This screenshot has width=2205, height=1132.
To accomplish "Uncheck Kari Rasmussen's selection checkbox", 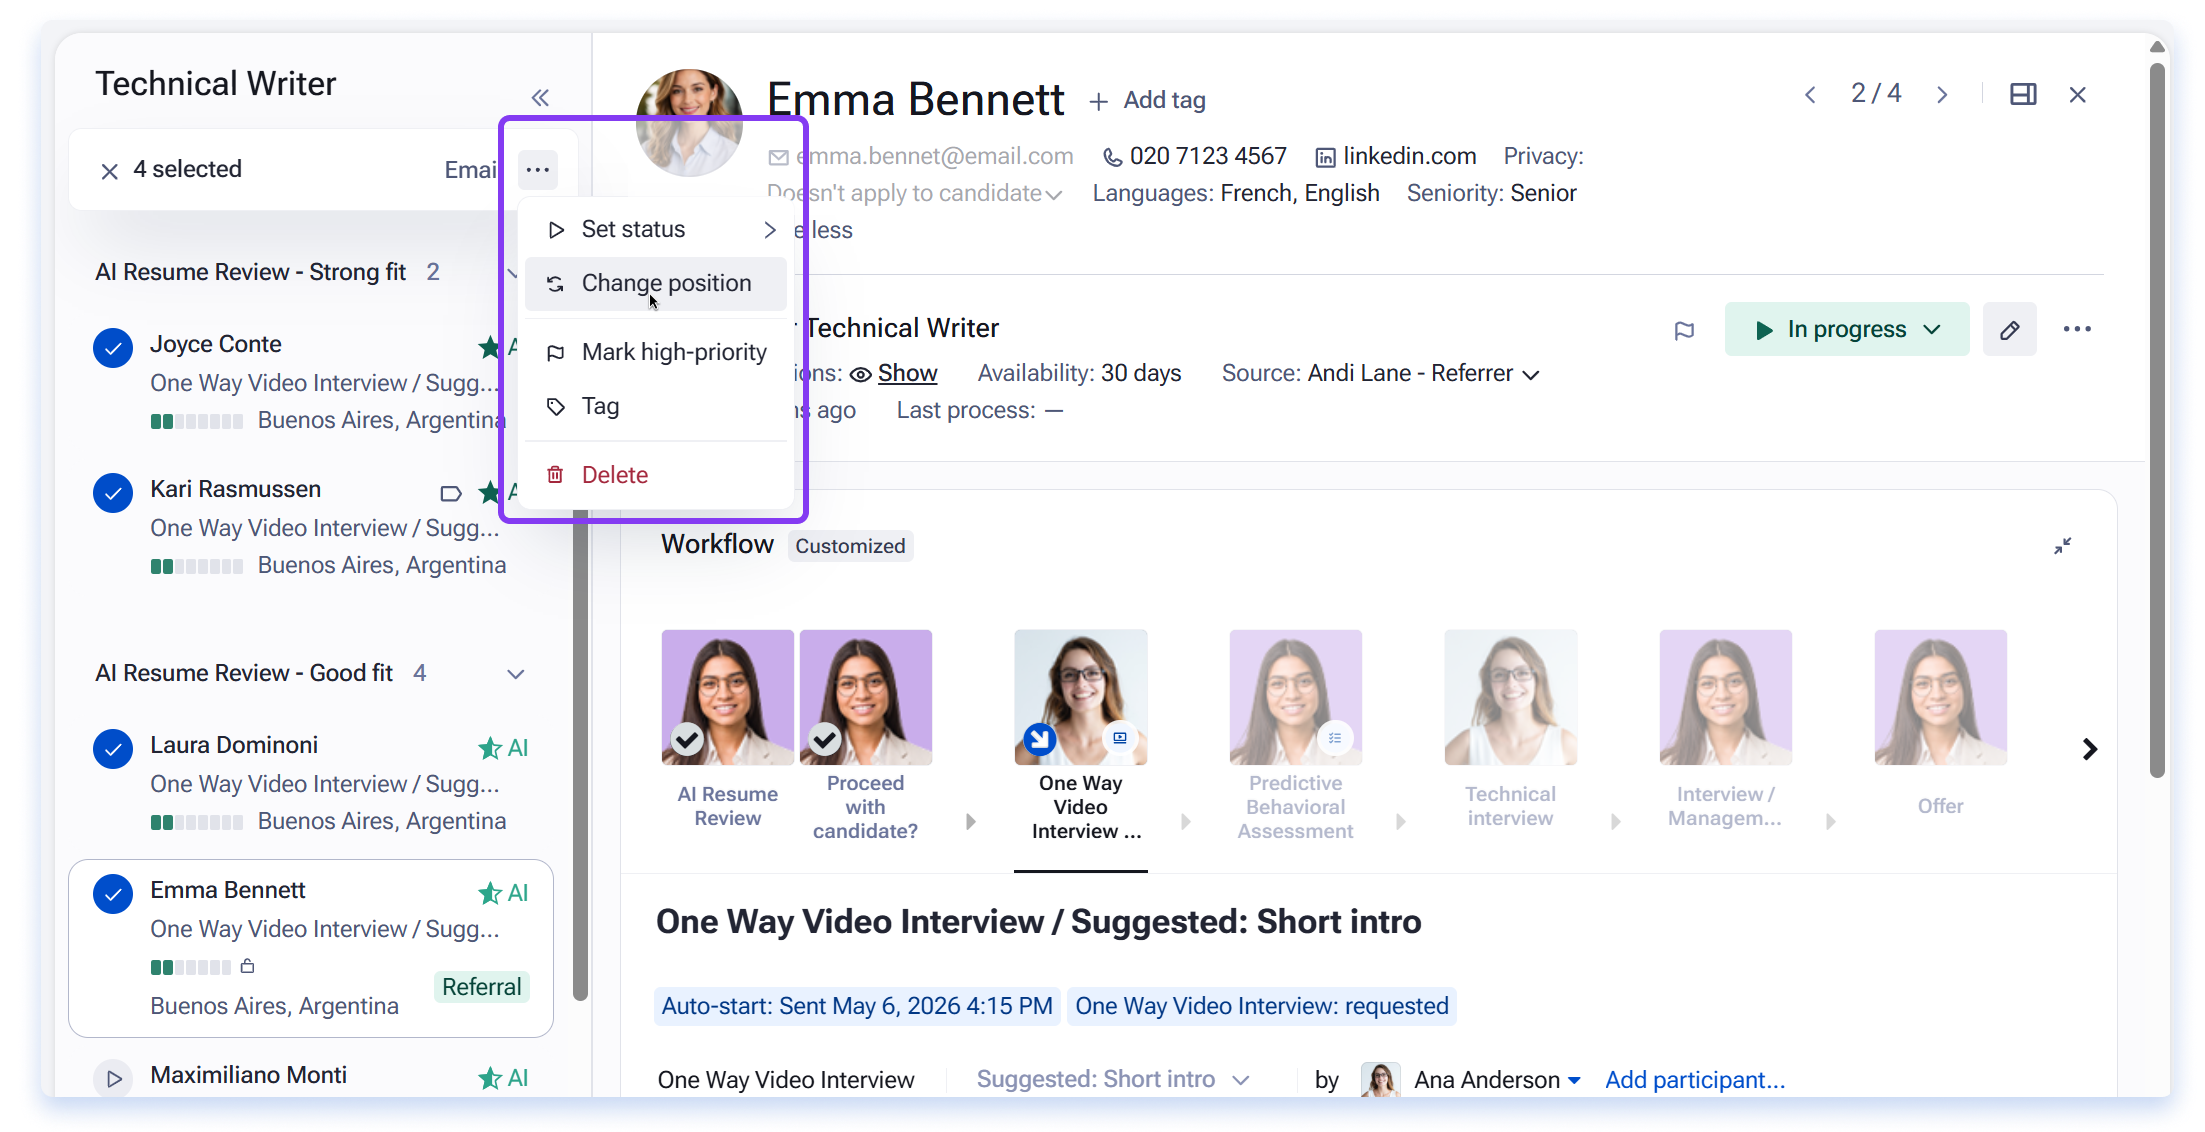I will point(113,492).
